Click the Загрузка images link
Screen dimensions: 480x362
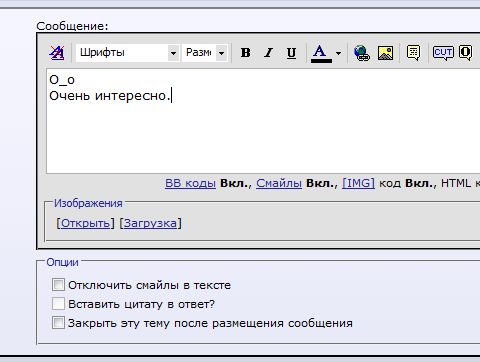150,223
